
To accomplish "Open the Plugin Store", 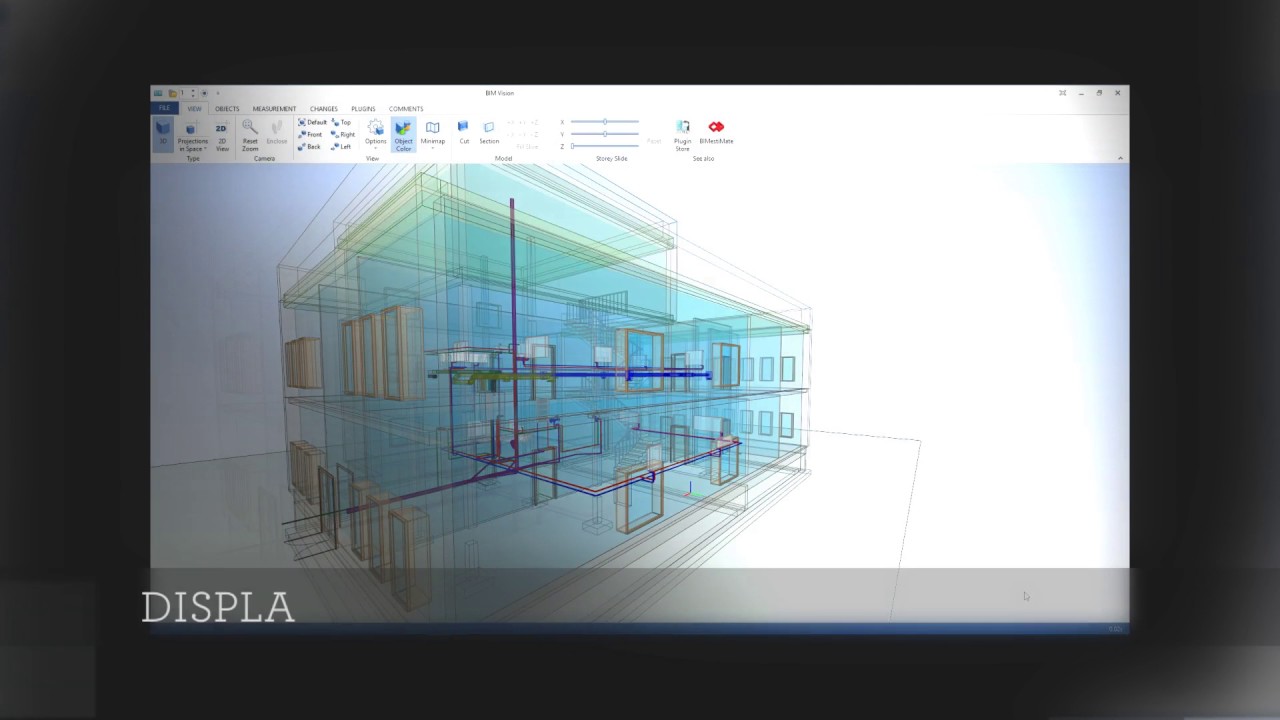I will (x=682, y=135).
